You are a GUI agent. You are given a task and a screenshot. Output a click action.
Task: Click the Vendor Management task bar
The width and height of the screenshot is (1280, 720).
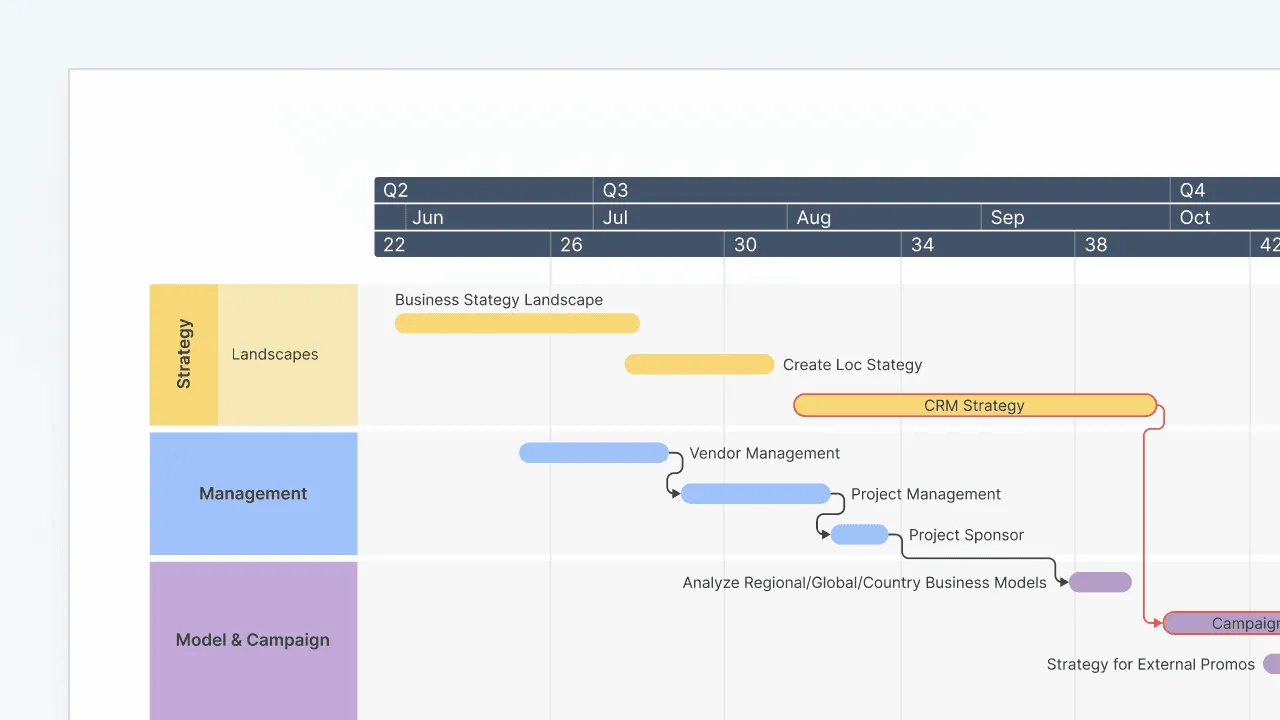[593, 452]
